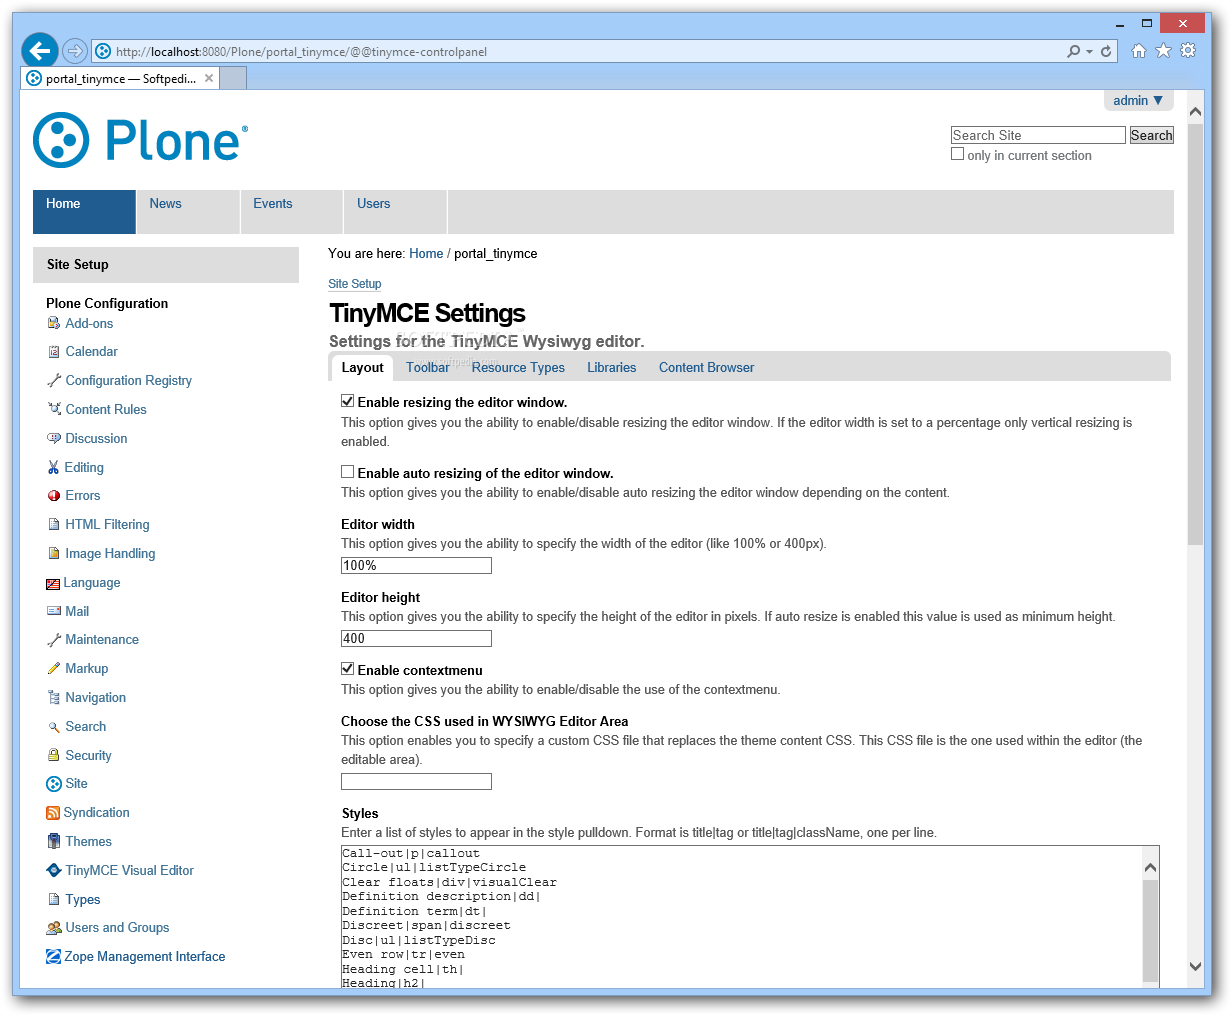Open the Events navigation tab
The width and height of the screenshot is (1232, 1016).
[x=292, y=212]
